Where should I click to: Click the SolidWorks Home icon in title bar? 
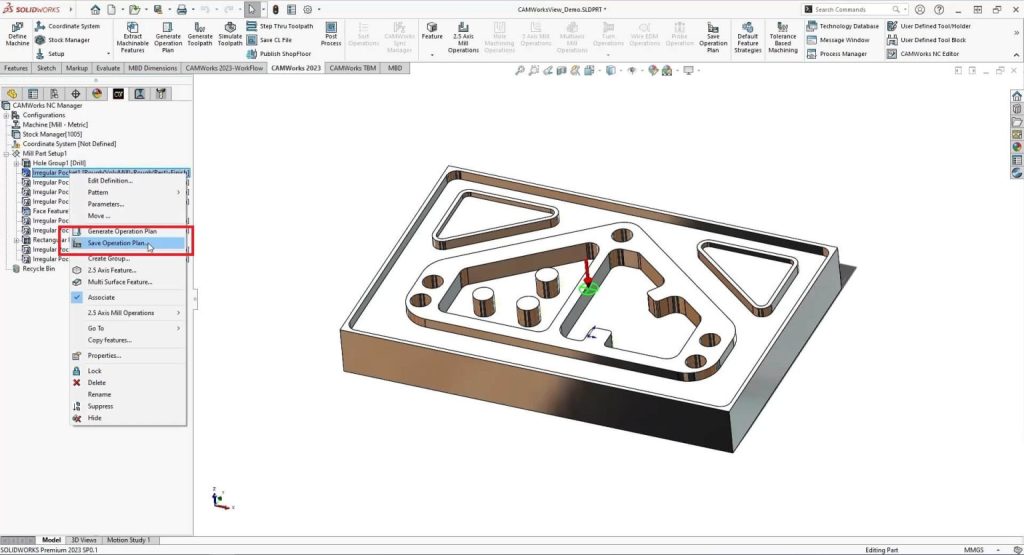95,9
